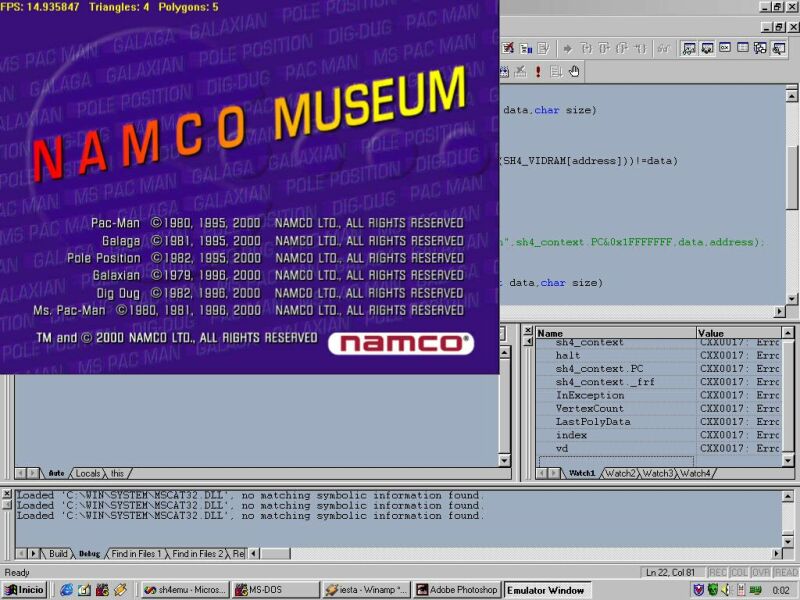Select the Watch3 tab

(658, 473)
